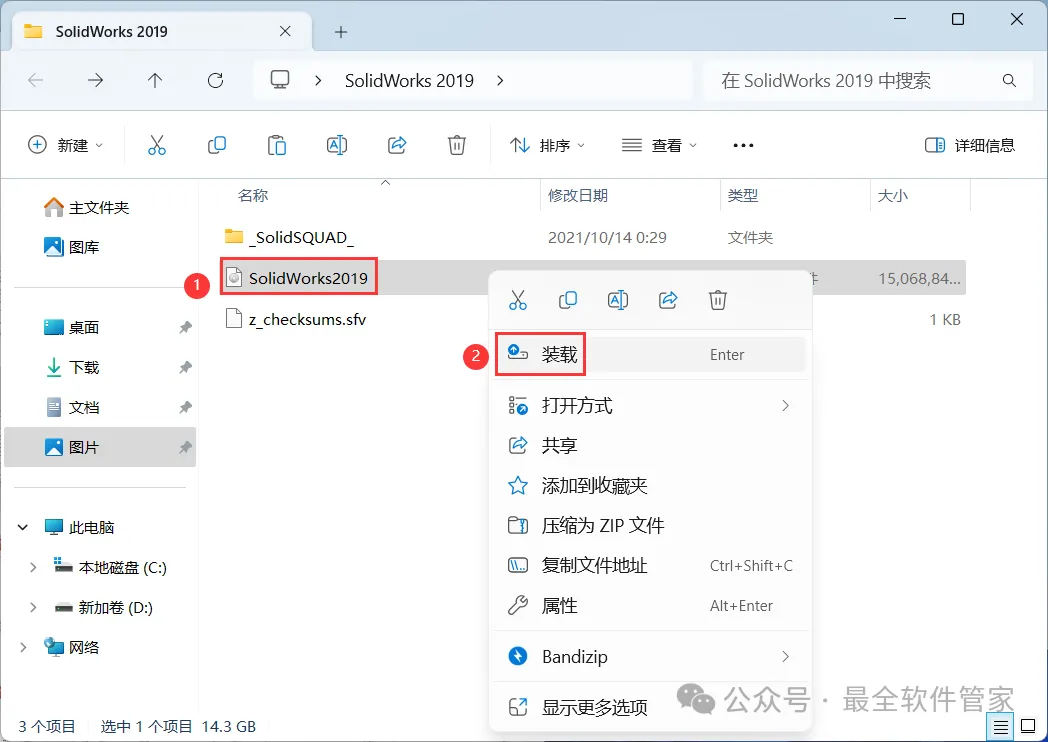
Task: Click the Share icon in the toolbar
Action: pos(397,145)
